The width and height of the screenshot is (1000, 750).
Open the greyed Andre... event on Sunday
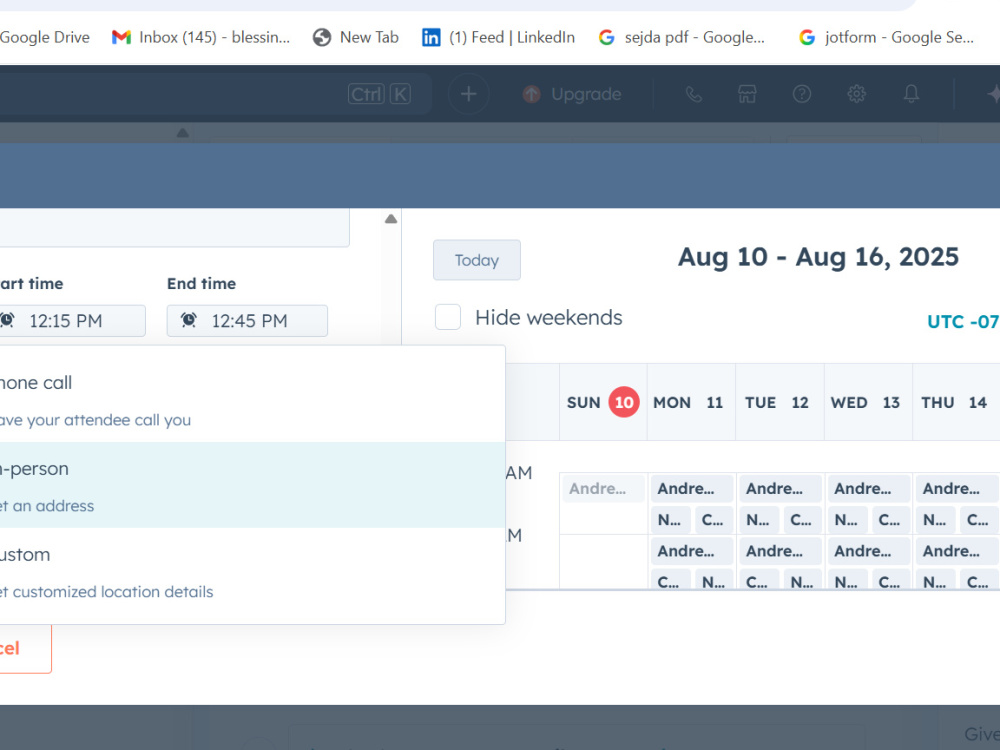tap(603, 489)
